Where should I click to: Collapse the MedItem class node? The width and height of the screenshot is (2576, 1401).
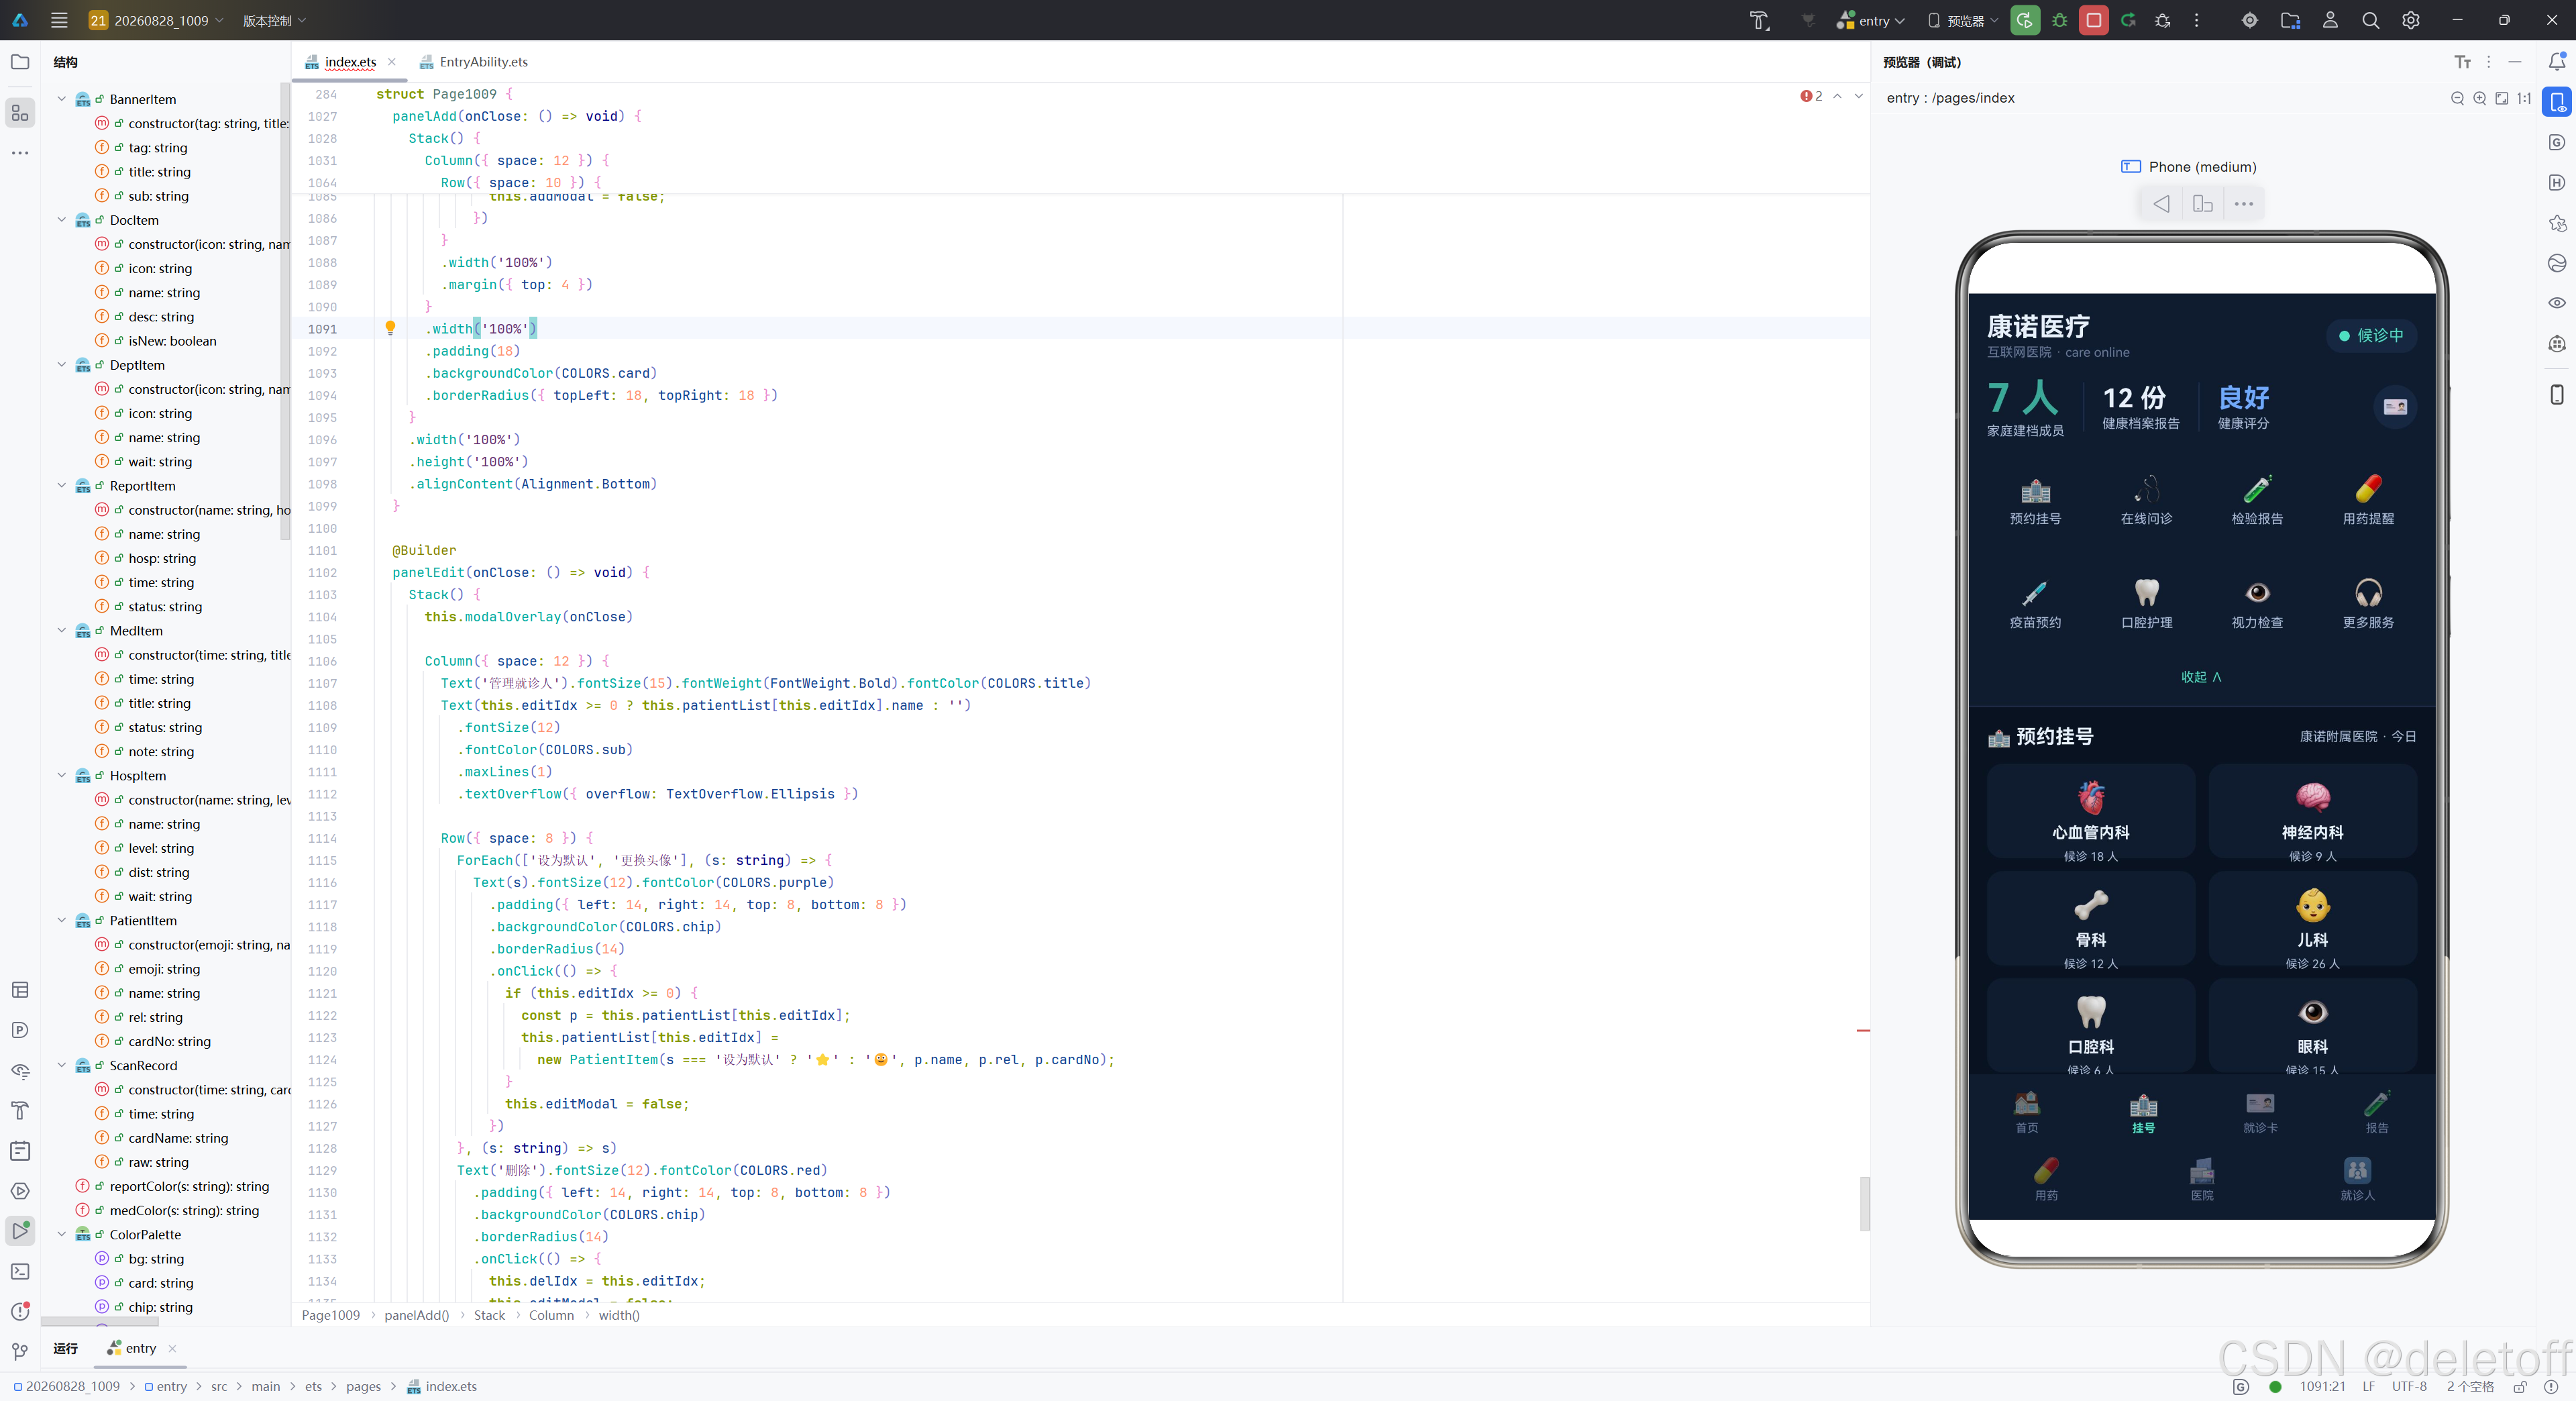coord(62,631)
